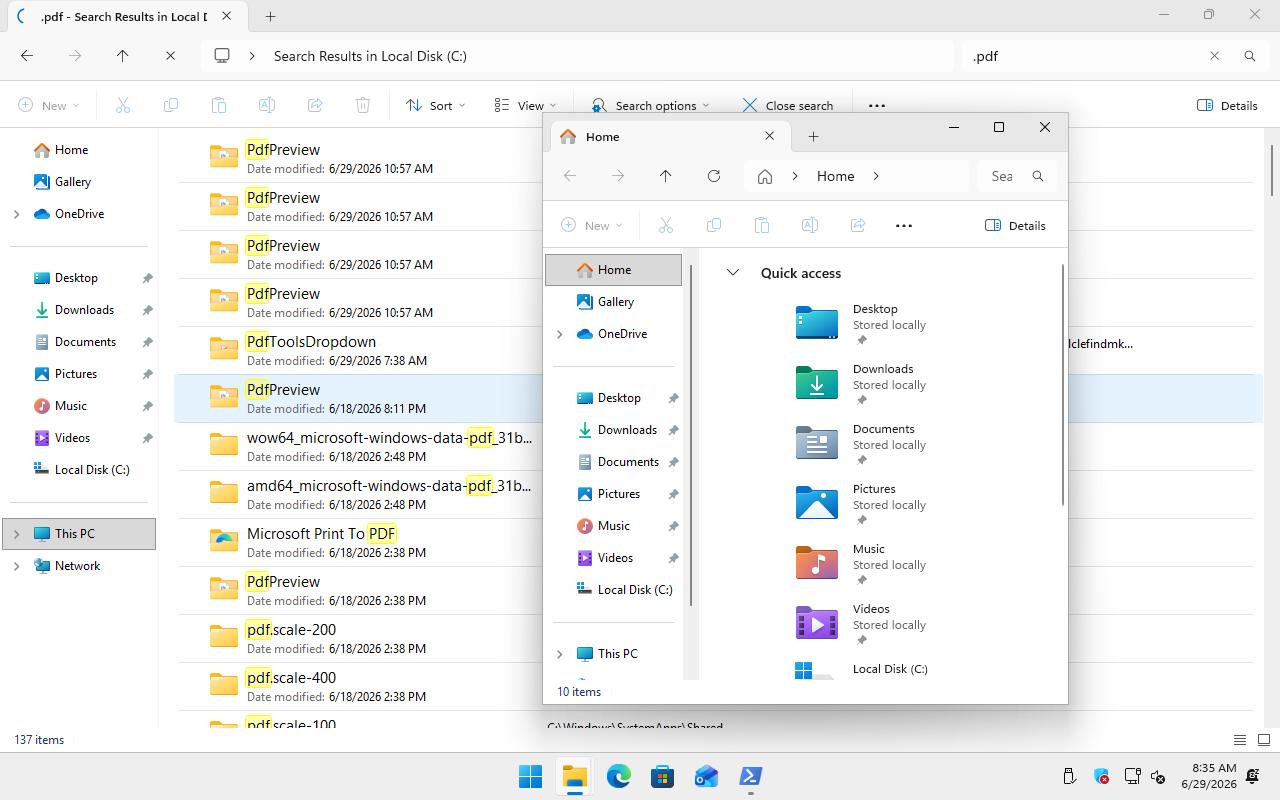The height and width of the screenshot is (800, 1280).
Task: Click the Copy icon in the search results window
Action: coord(171,105)
